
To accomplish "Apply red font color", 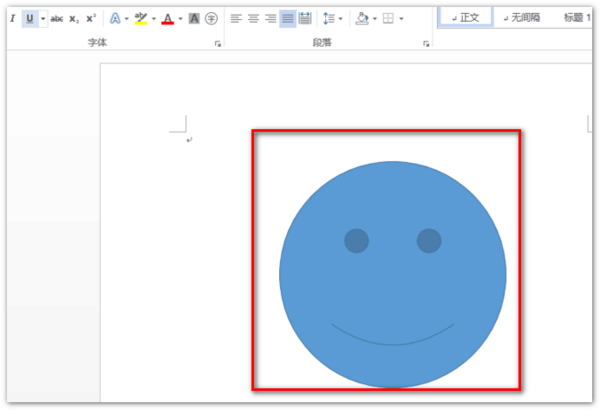I will tap(167, 18).
